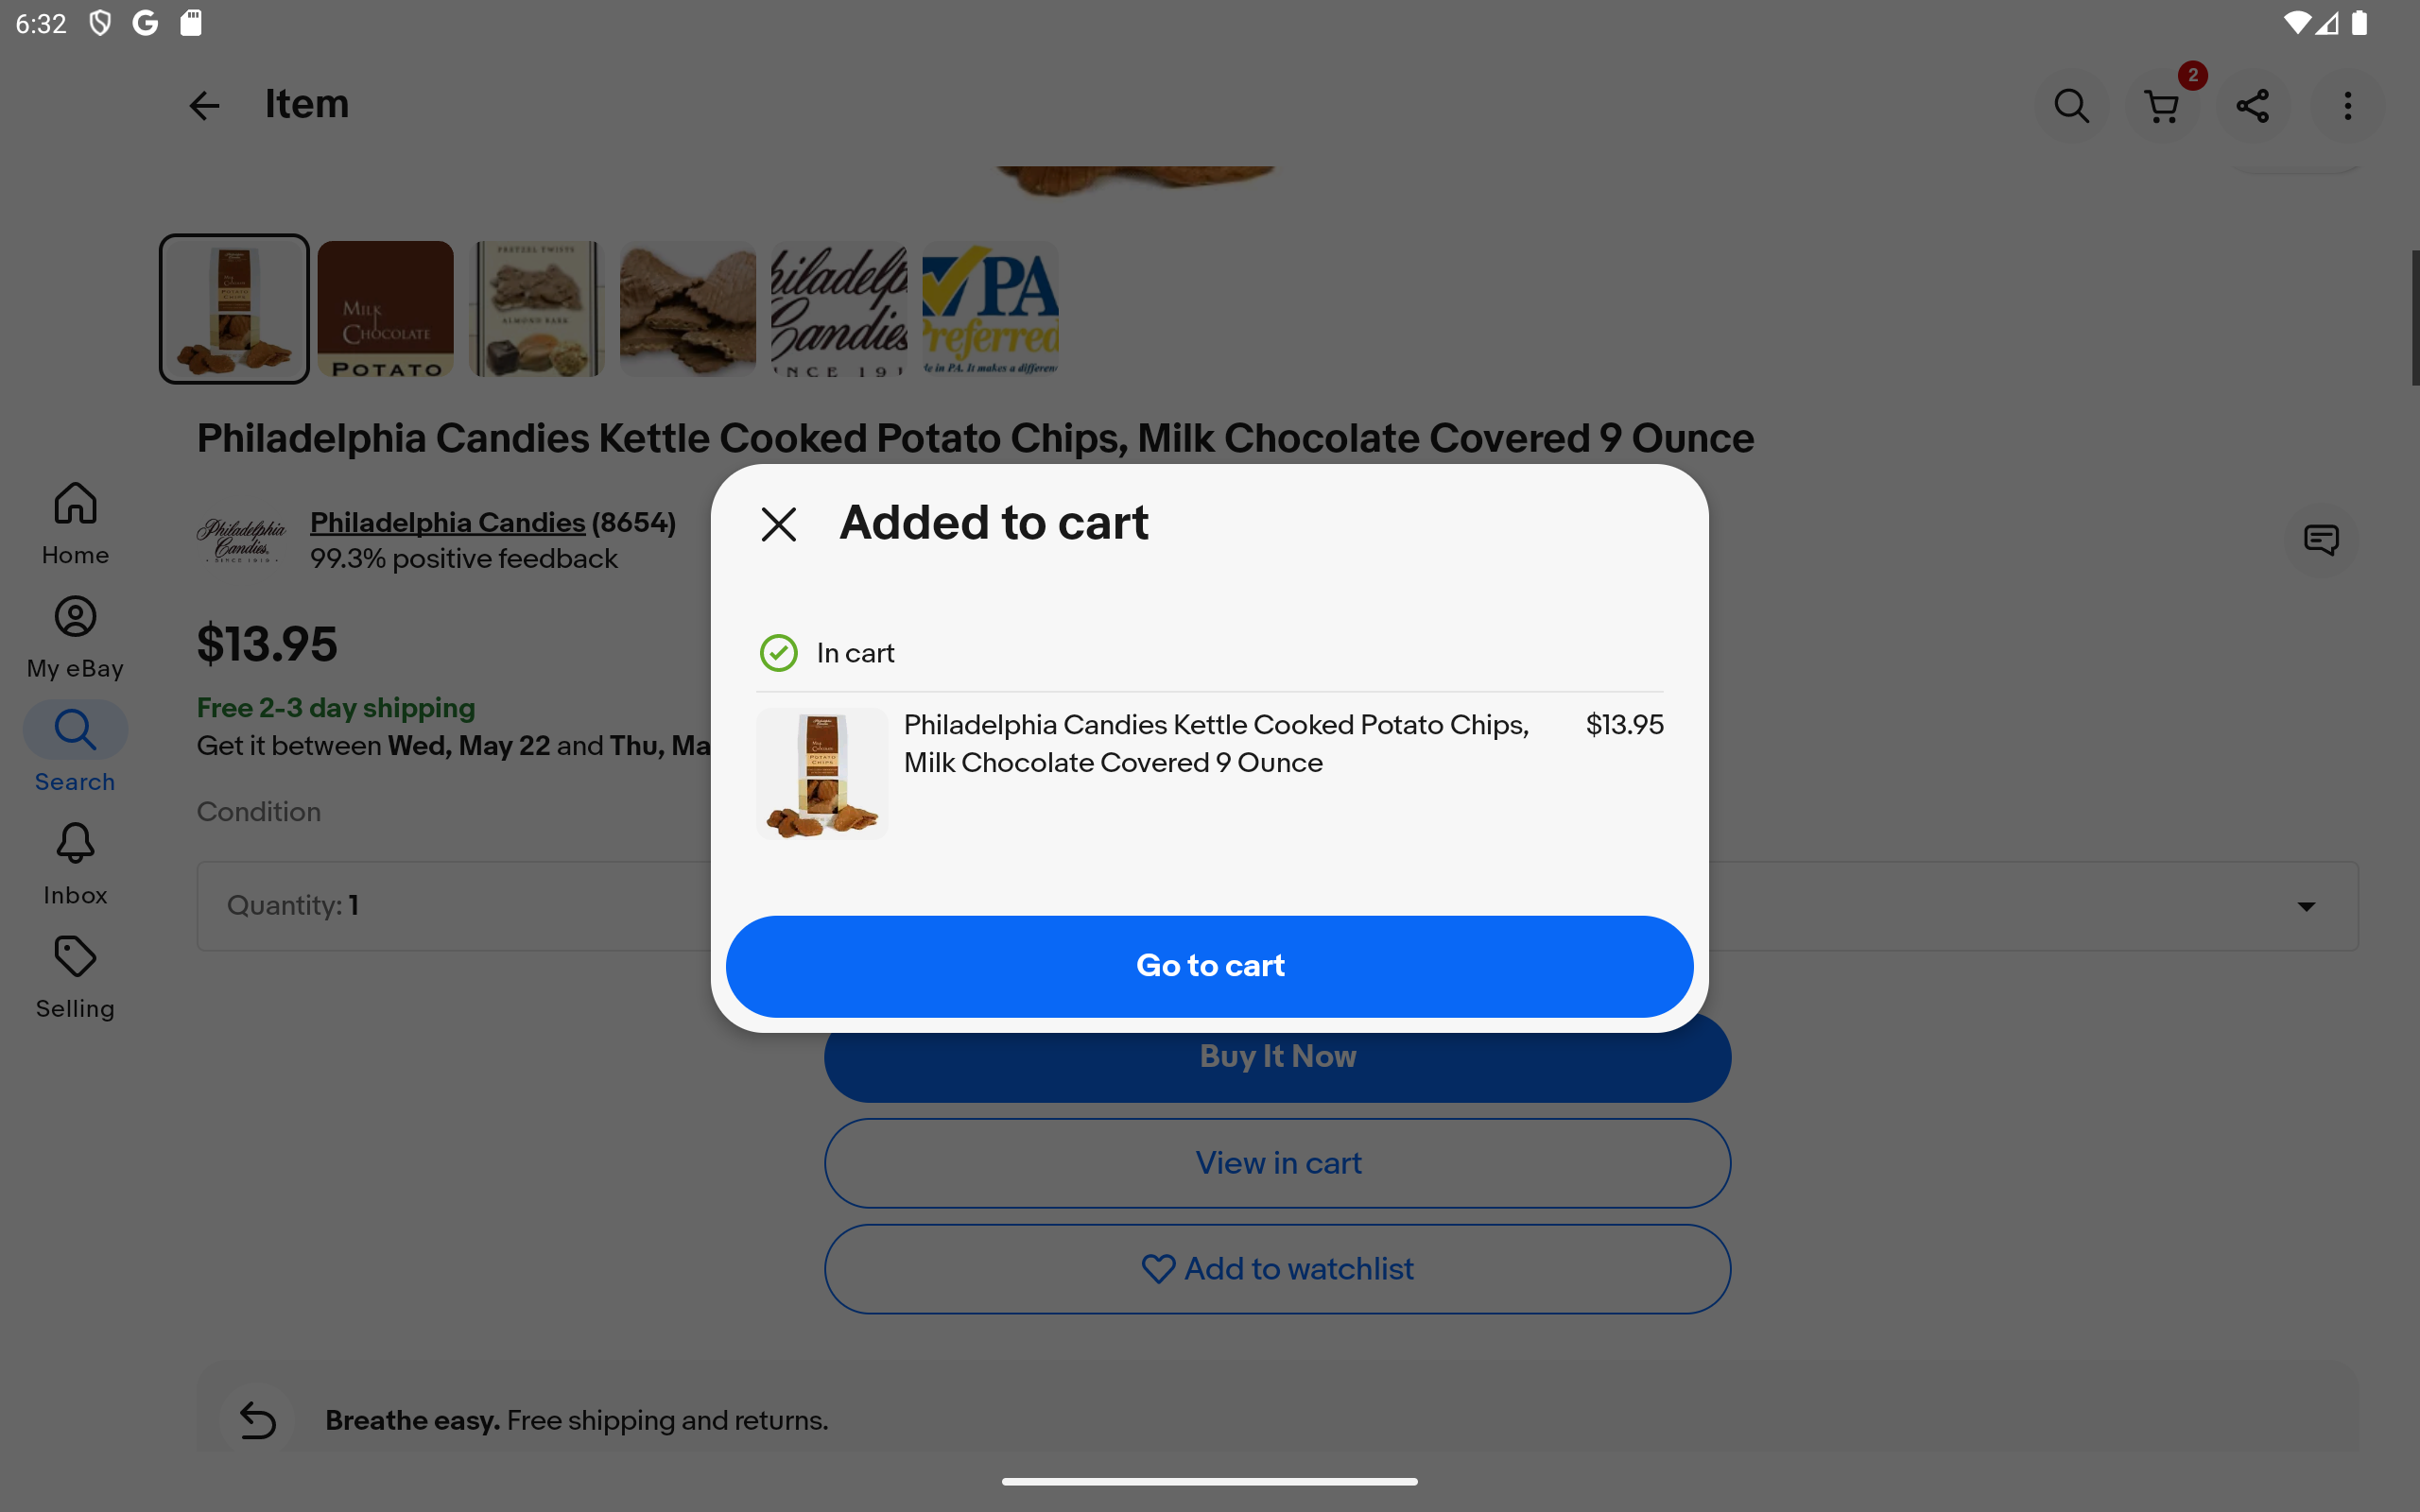Open the shopping cart icon in header

pos(2162,106)
